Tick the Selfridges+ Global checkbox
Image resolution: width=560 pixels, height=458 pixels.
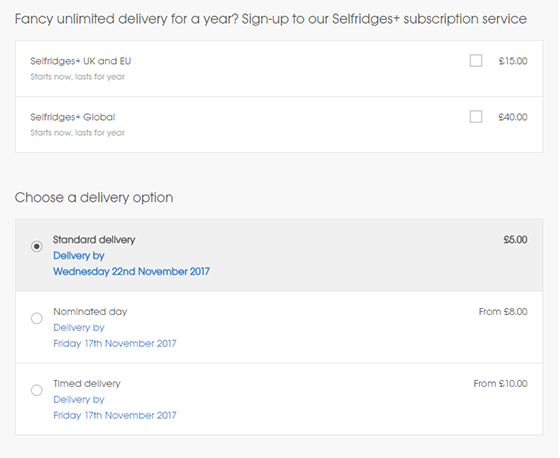[x=476, y=117]
